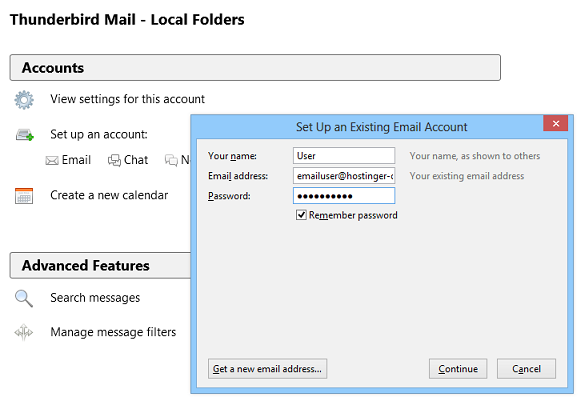Screen dimensions: 583x404
Task: Click 'Thunderbird Mail - Local Folders' heading
Action: pos(127,20)
